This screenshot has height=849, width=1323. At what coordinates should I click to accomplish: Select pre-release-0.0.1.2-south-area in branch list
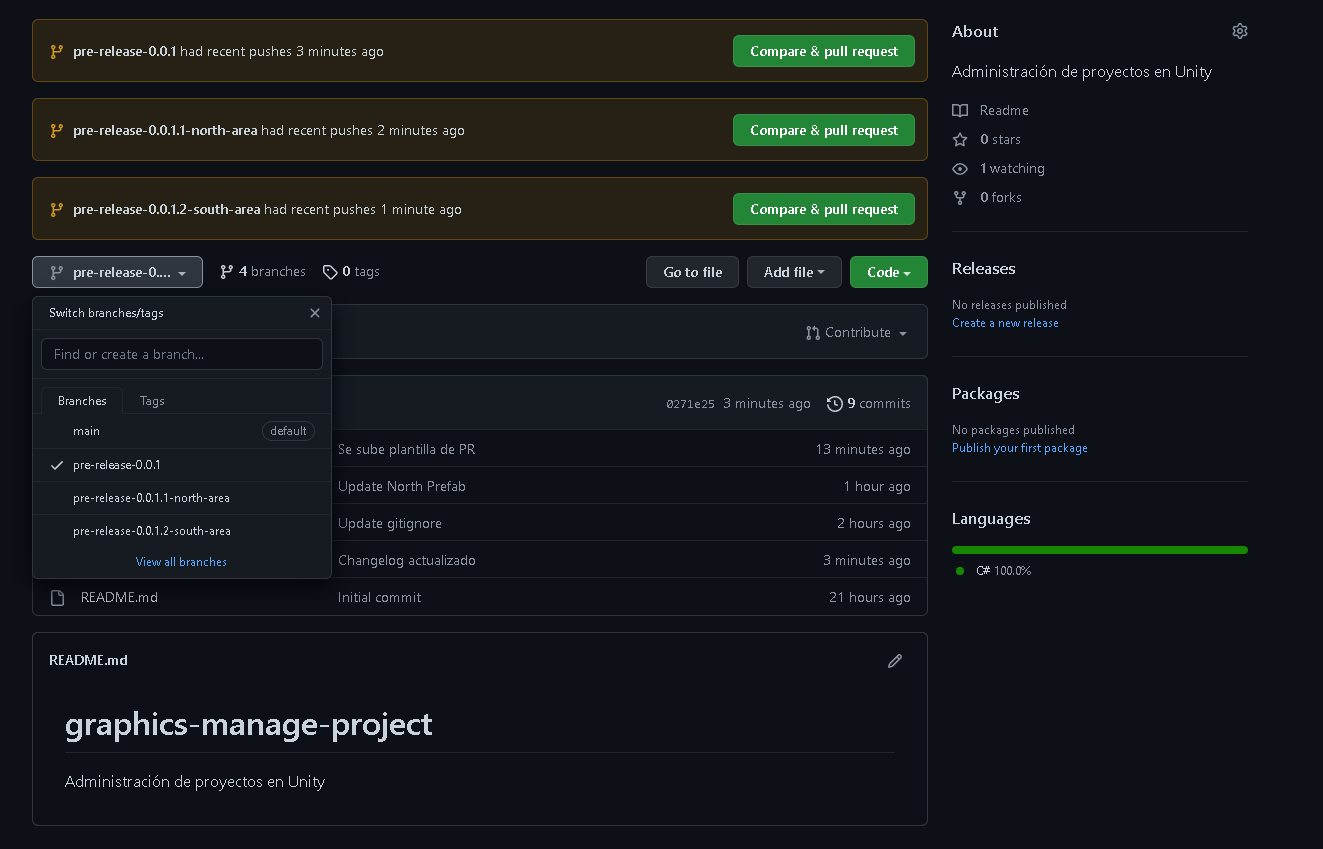click(x=151, y=531)
